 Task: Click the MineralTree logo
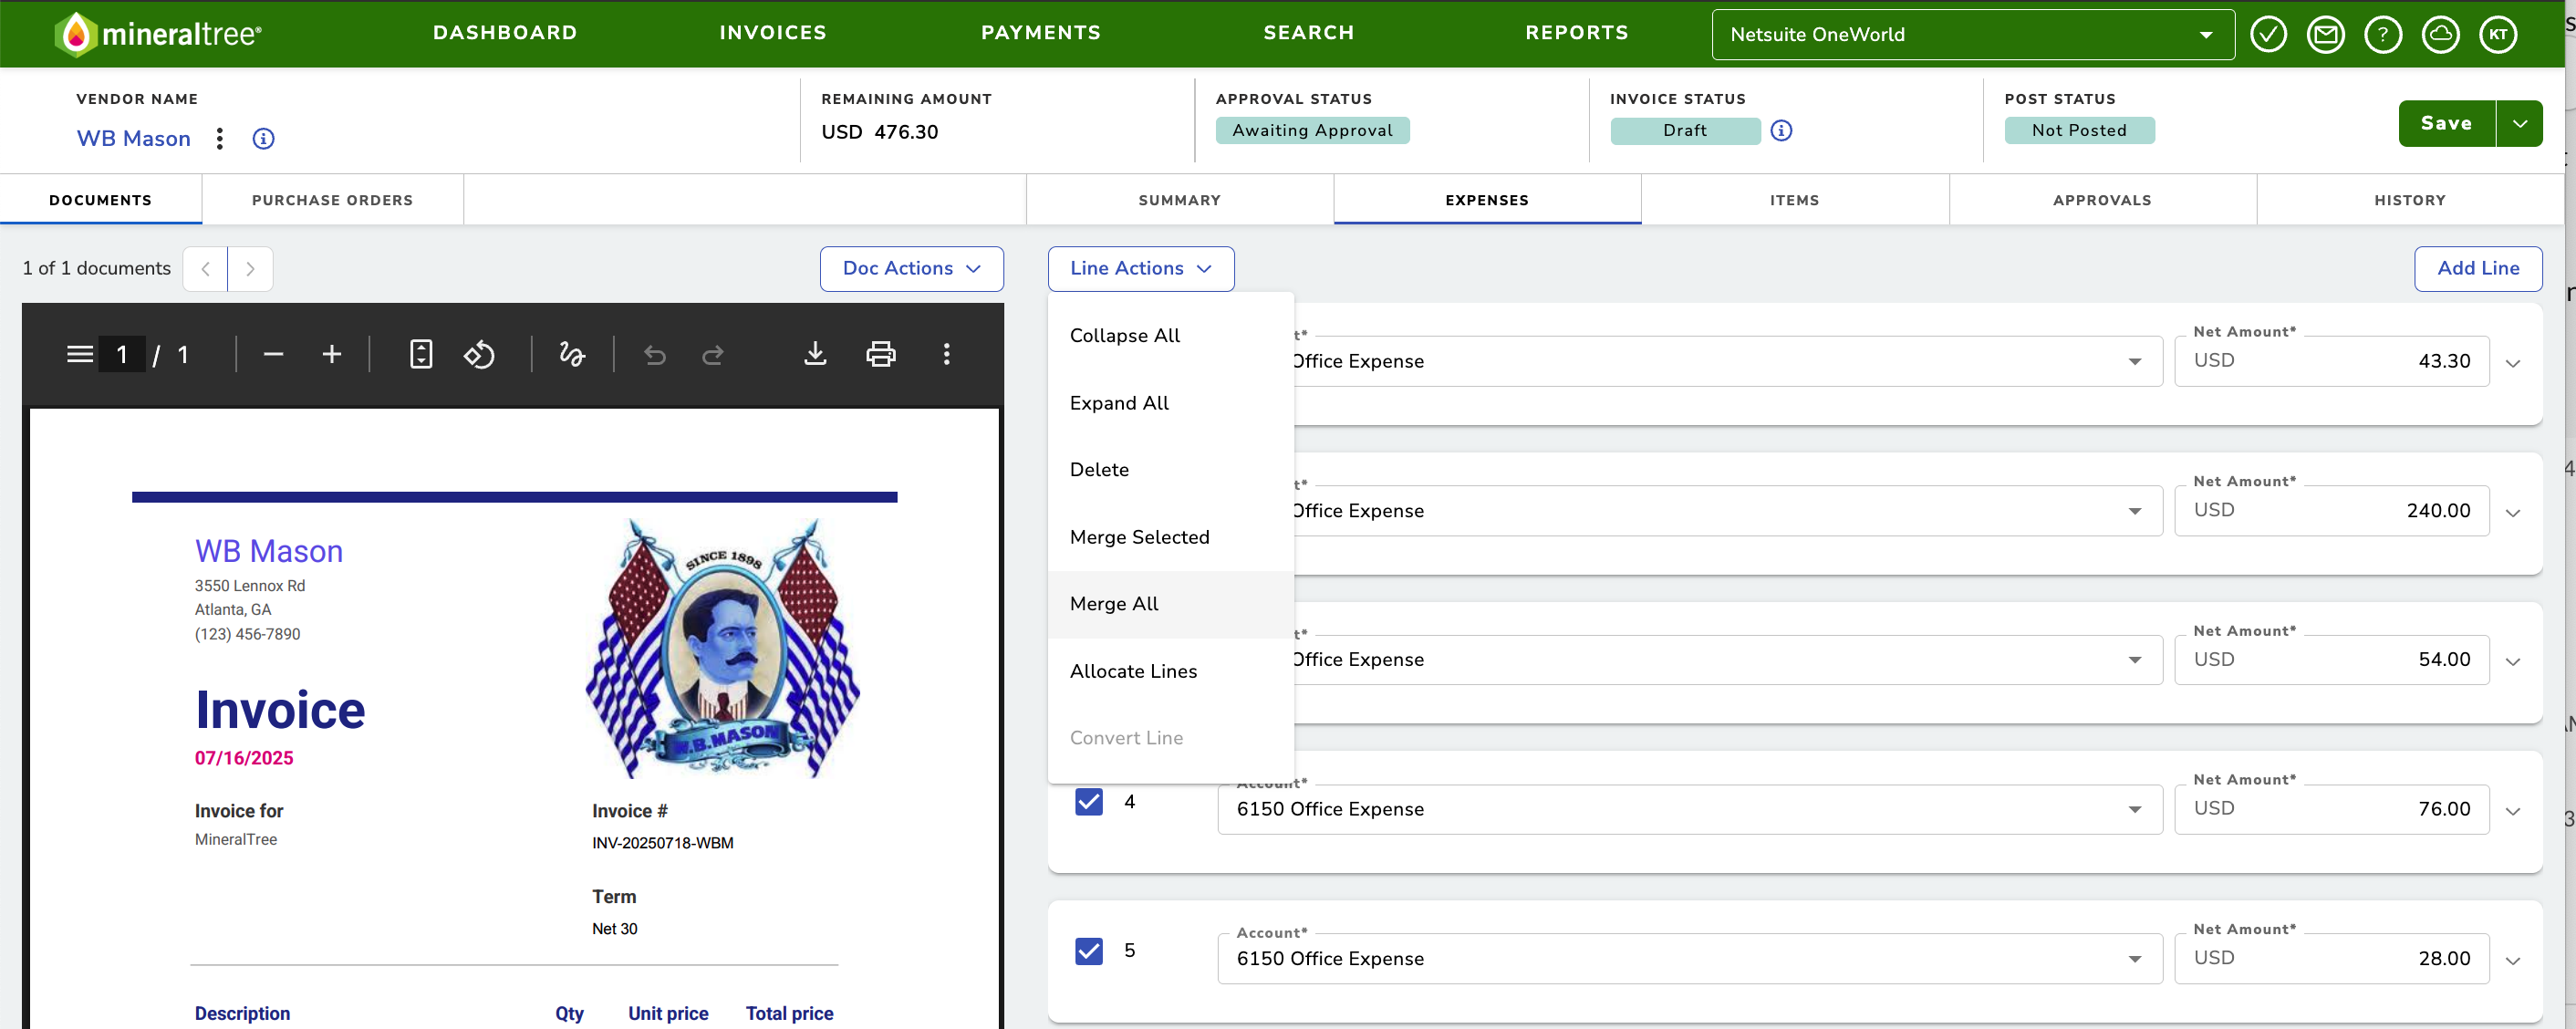[158, 34]
